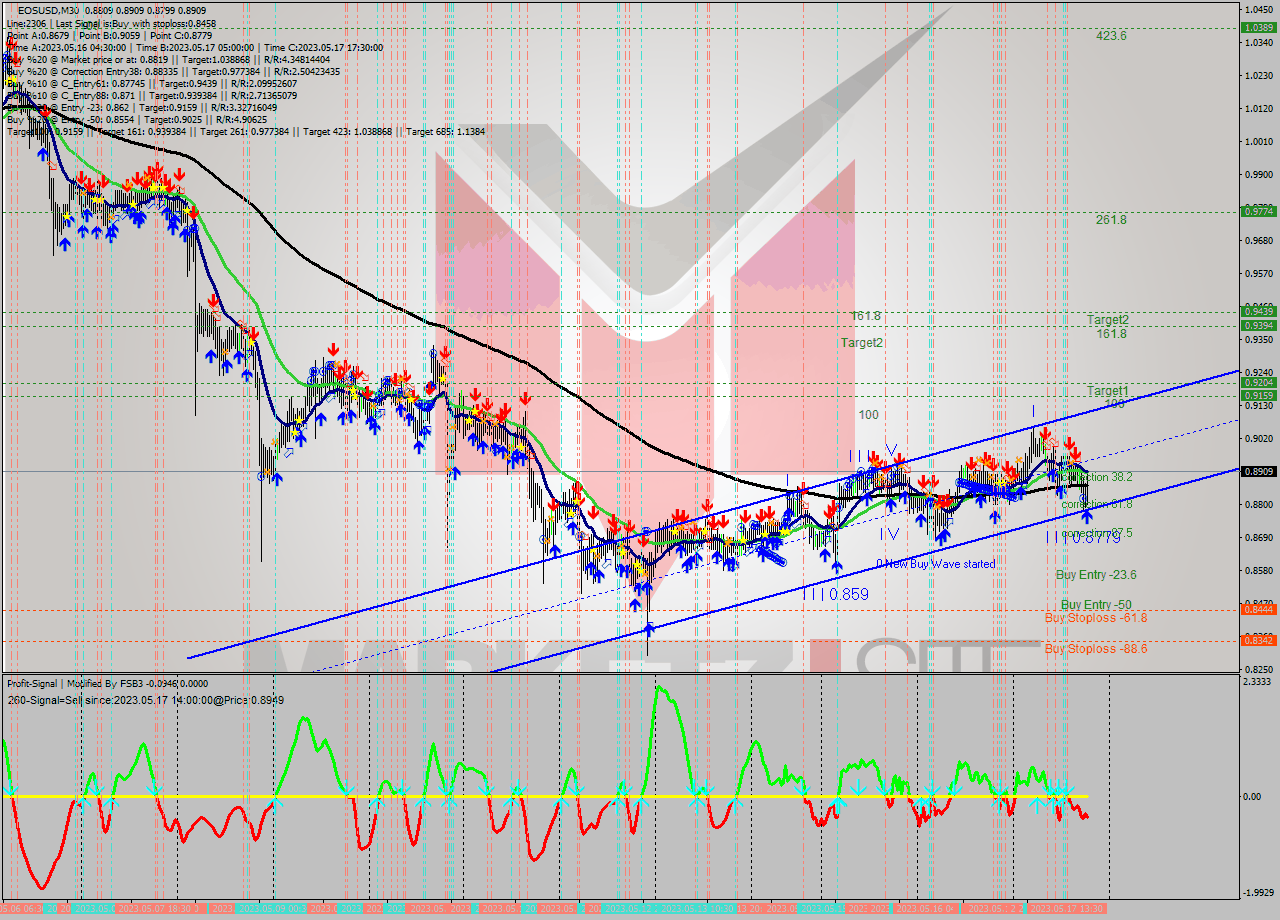Click the '0 New Buy Wave started' text
The image size is (1280, 920).
coord(936,564)
